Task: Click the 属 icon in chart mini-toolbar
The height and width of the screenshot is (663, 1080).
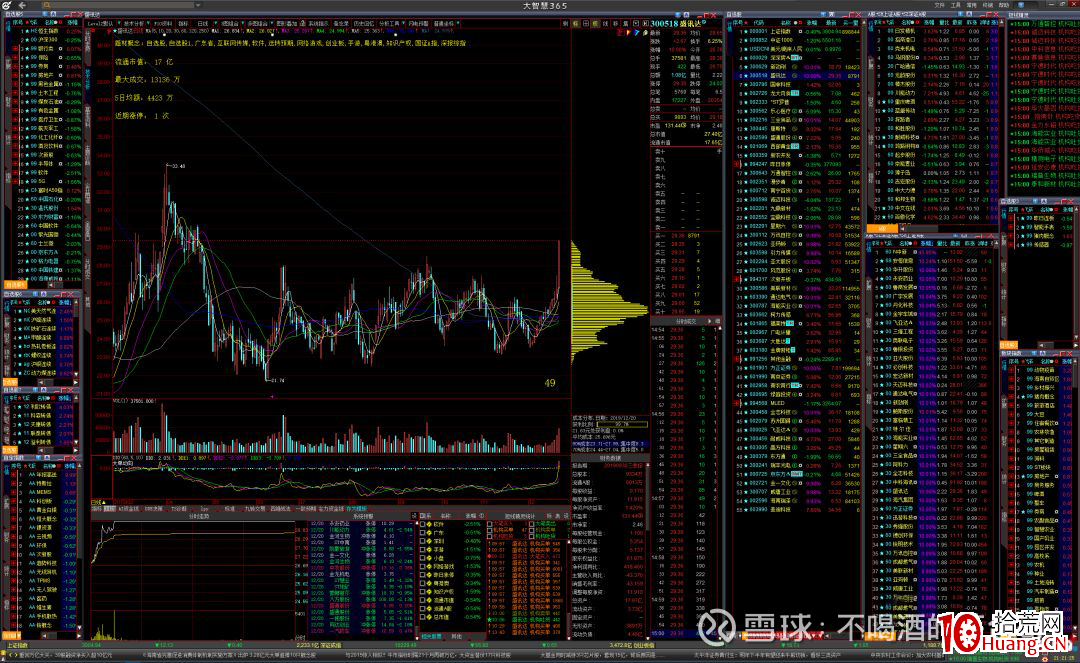Action: click(x=625, y=23)
